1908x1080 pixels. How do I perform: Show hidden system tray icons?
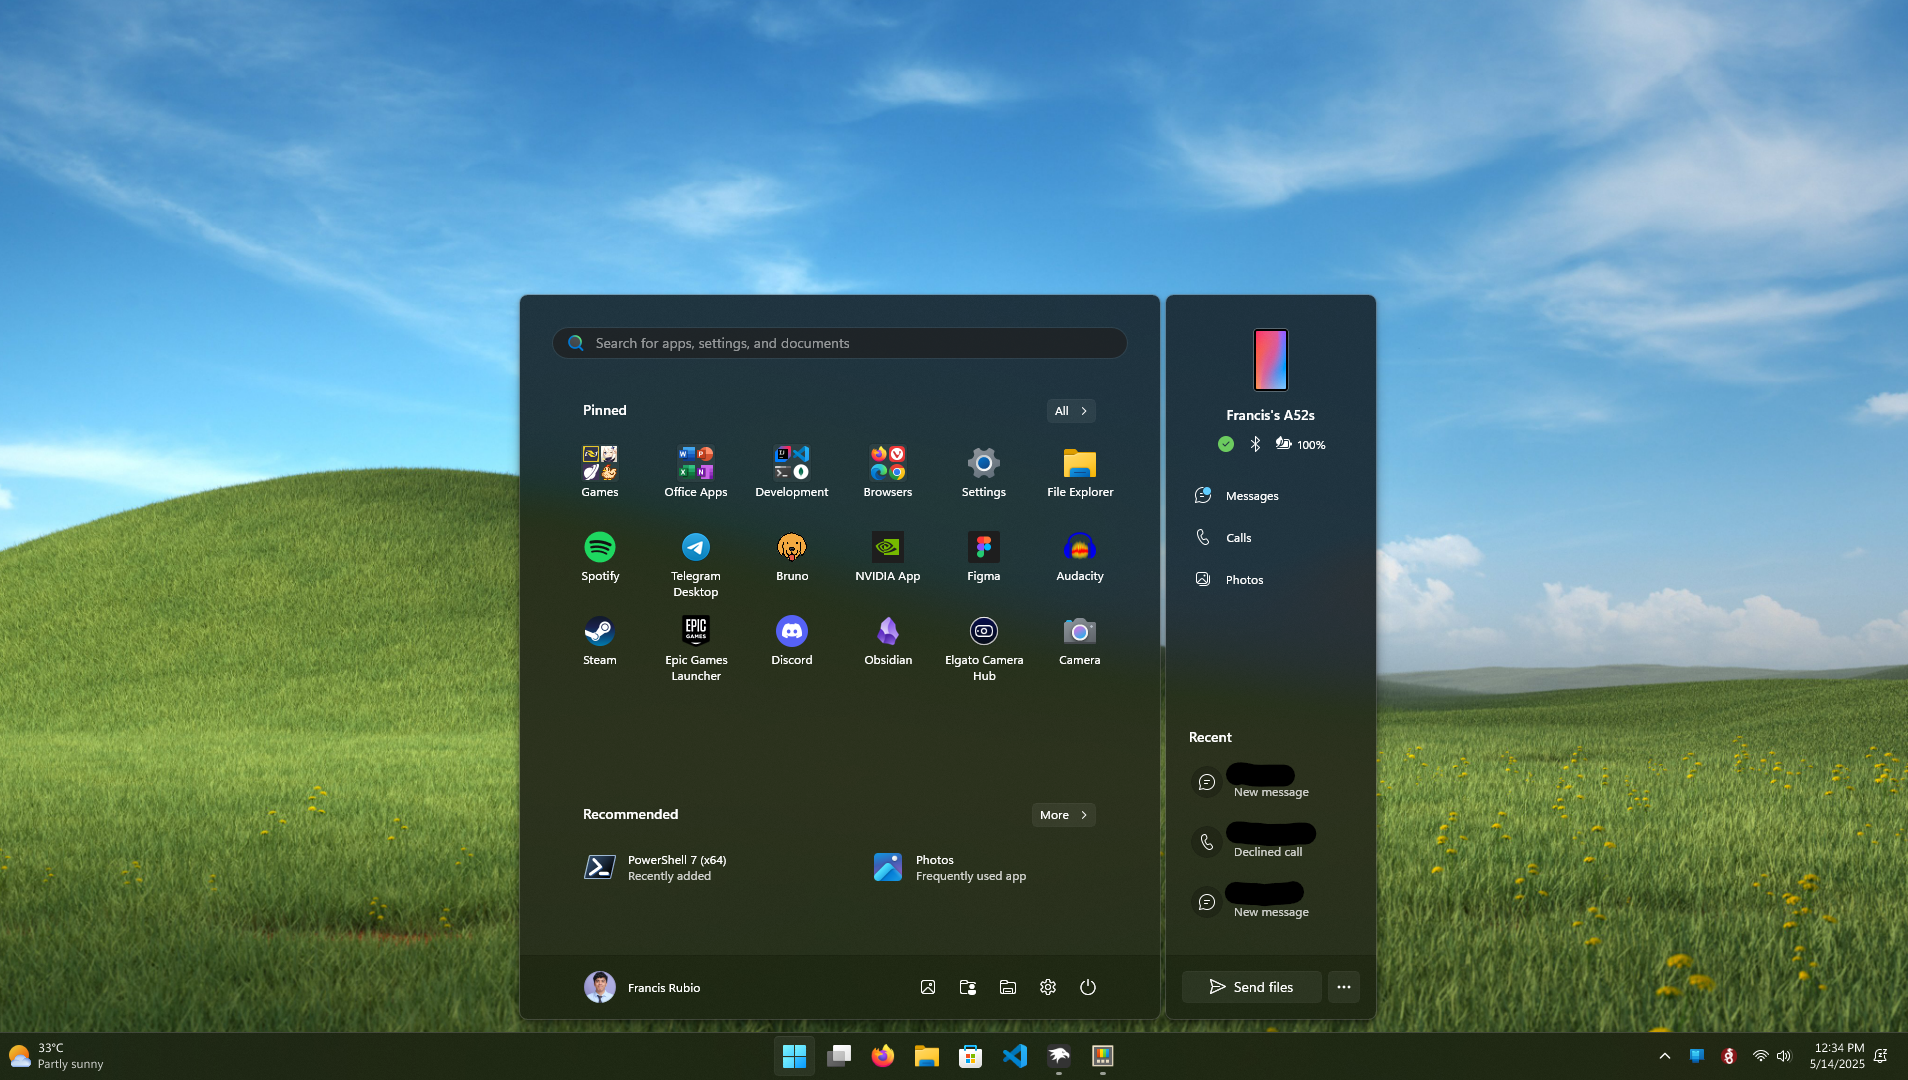pyautogui.click(x=1664, y=1056)
